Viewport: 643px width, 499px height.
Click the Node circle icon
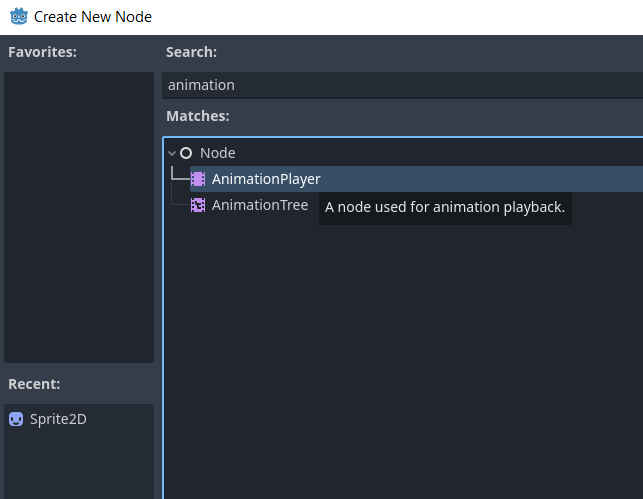click(186, 153)
